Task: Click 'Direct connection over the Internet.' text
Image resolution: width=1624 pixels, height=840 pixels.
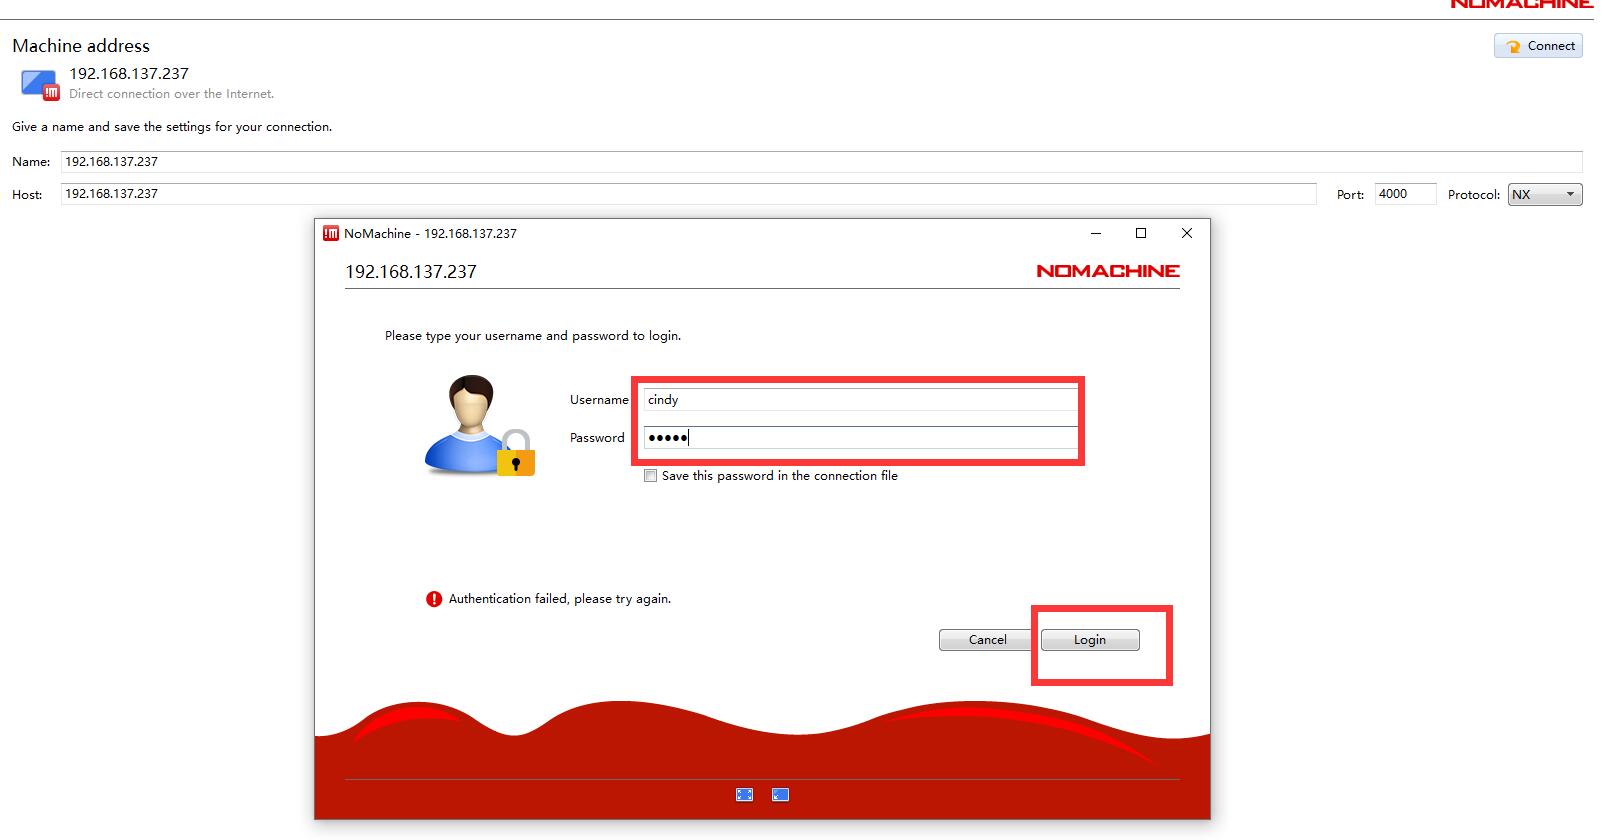Action: click(171, 94)
